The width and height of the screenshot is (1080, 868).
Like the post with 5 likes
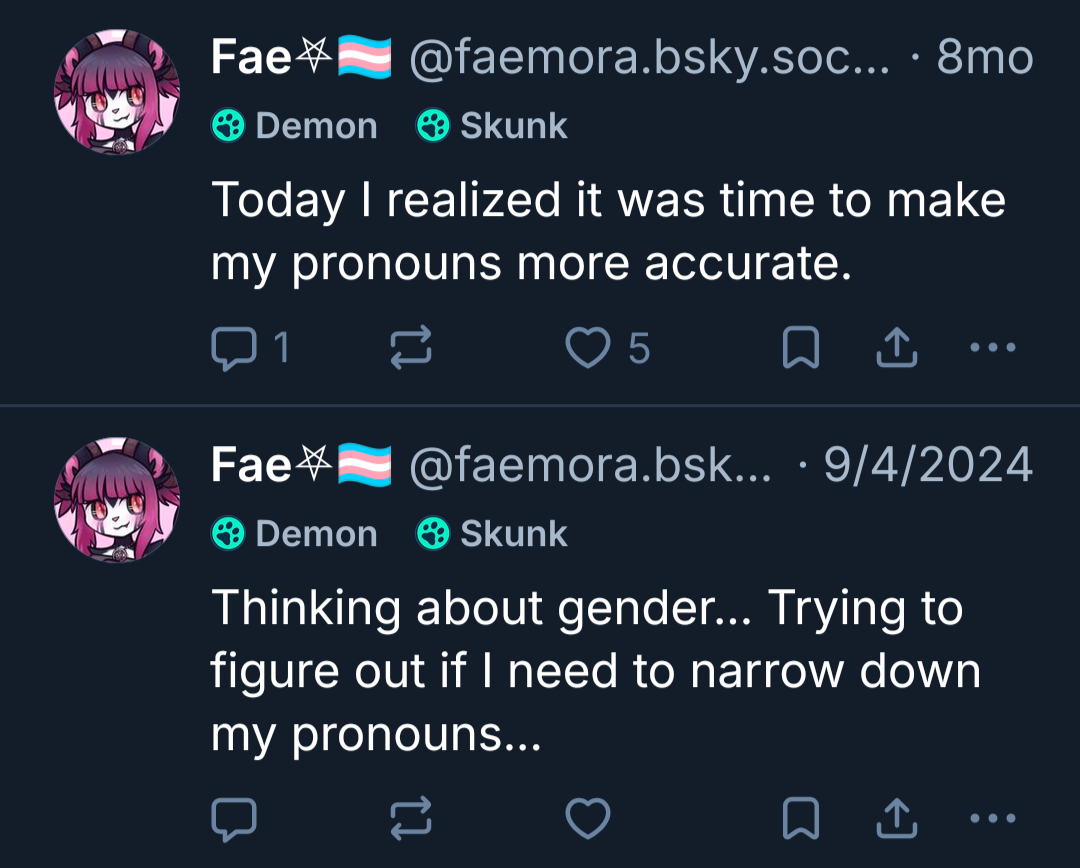[587, 348]
